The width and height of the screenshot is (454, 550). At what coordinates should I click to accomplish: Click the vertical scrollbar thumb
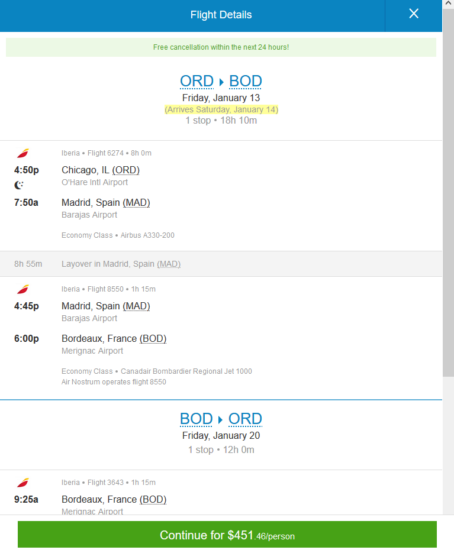(448, 193)
